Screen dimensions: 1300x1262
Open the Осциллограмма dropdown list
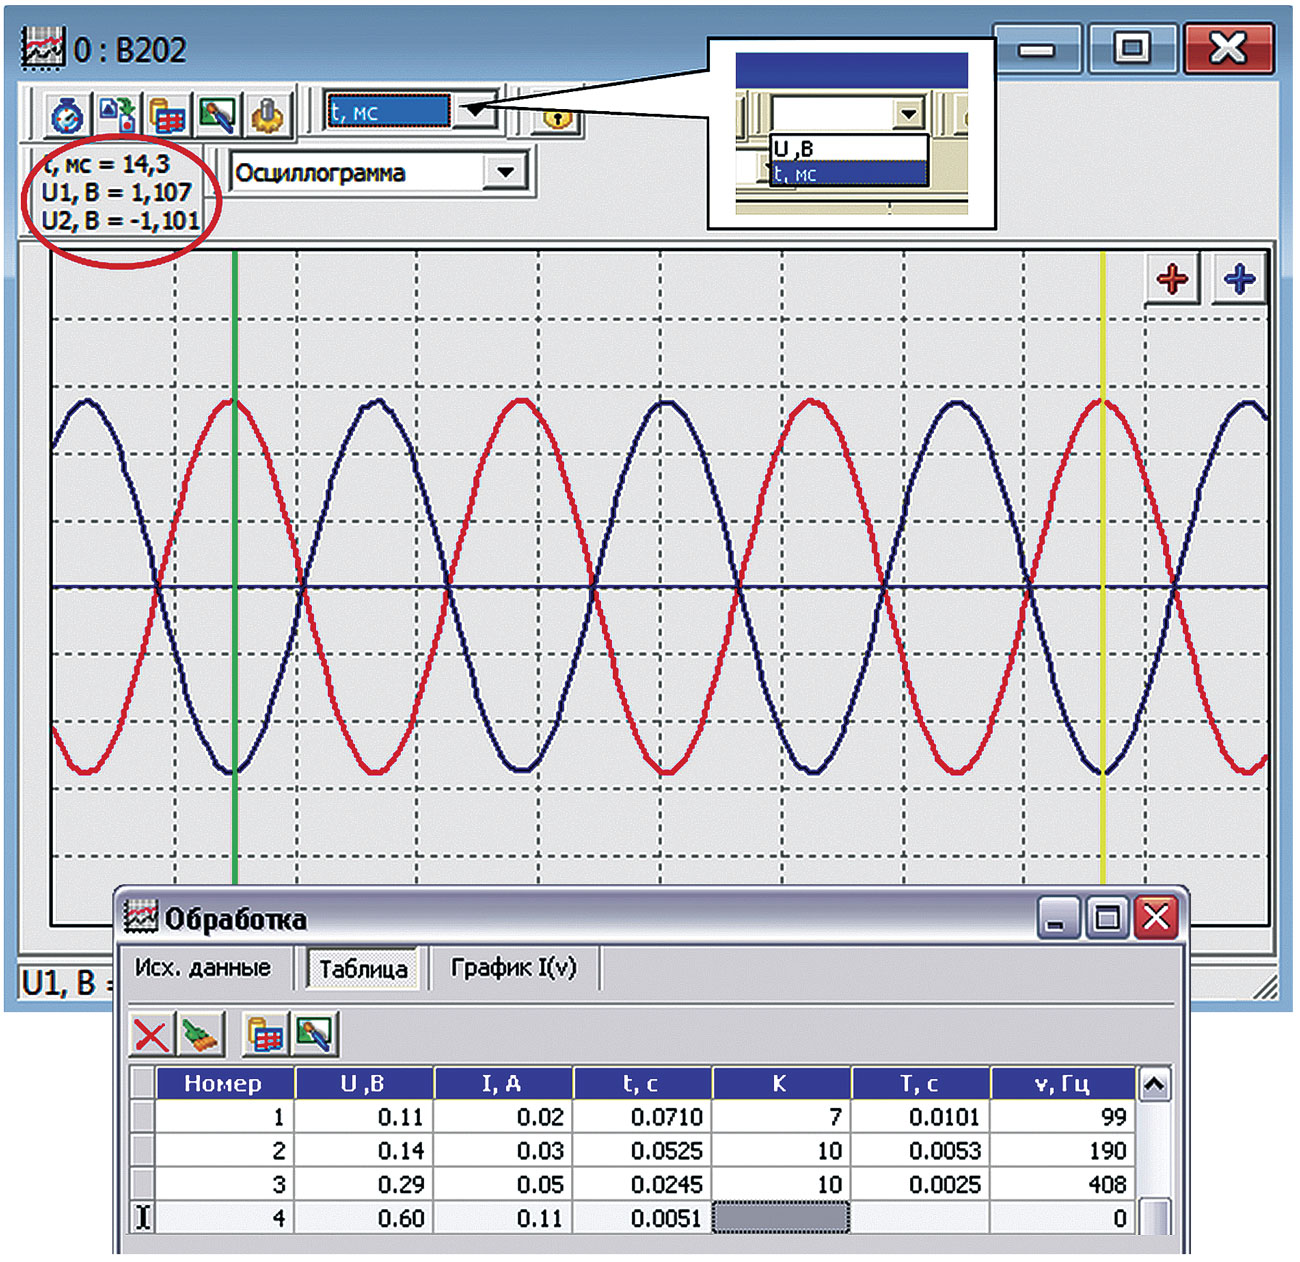[505, 172]
